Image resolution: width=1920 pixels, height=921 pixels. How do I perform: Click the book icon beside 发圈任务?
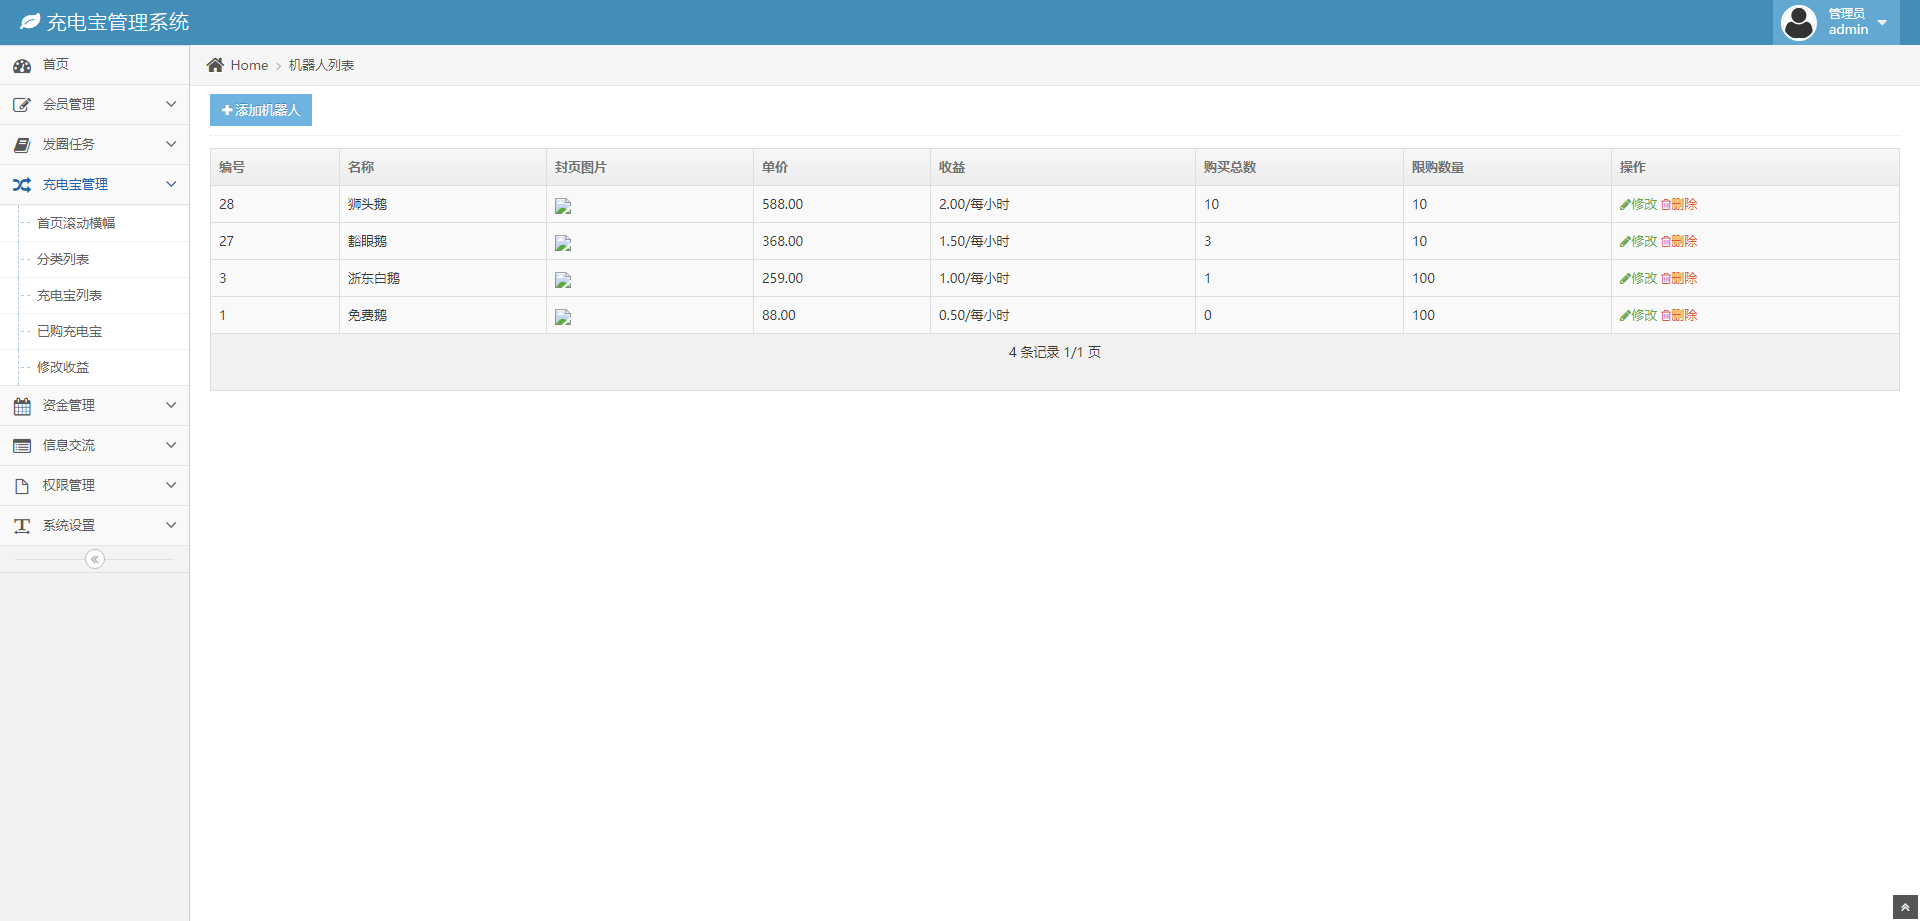[22, 145]
